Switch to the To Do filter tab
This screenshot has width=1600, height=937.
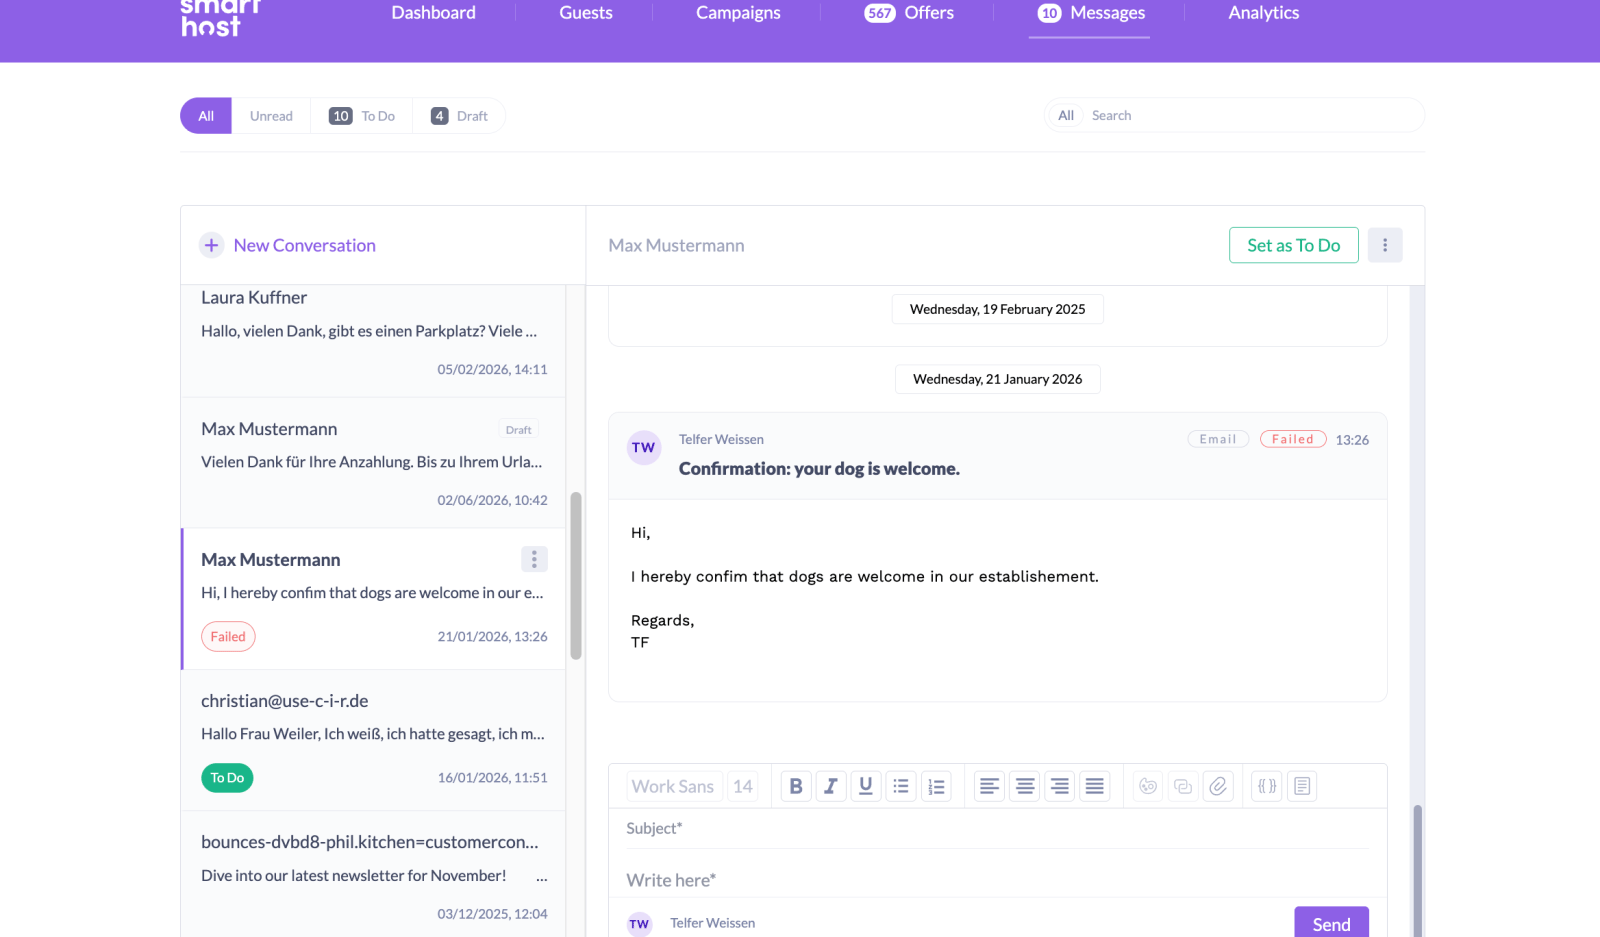coord(362,116)
